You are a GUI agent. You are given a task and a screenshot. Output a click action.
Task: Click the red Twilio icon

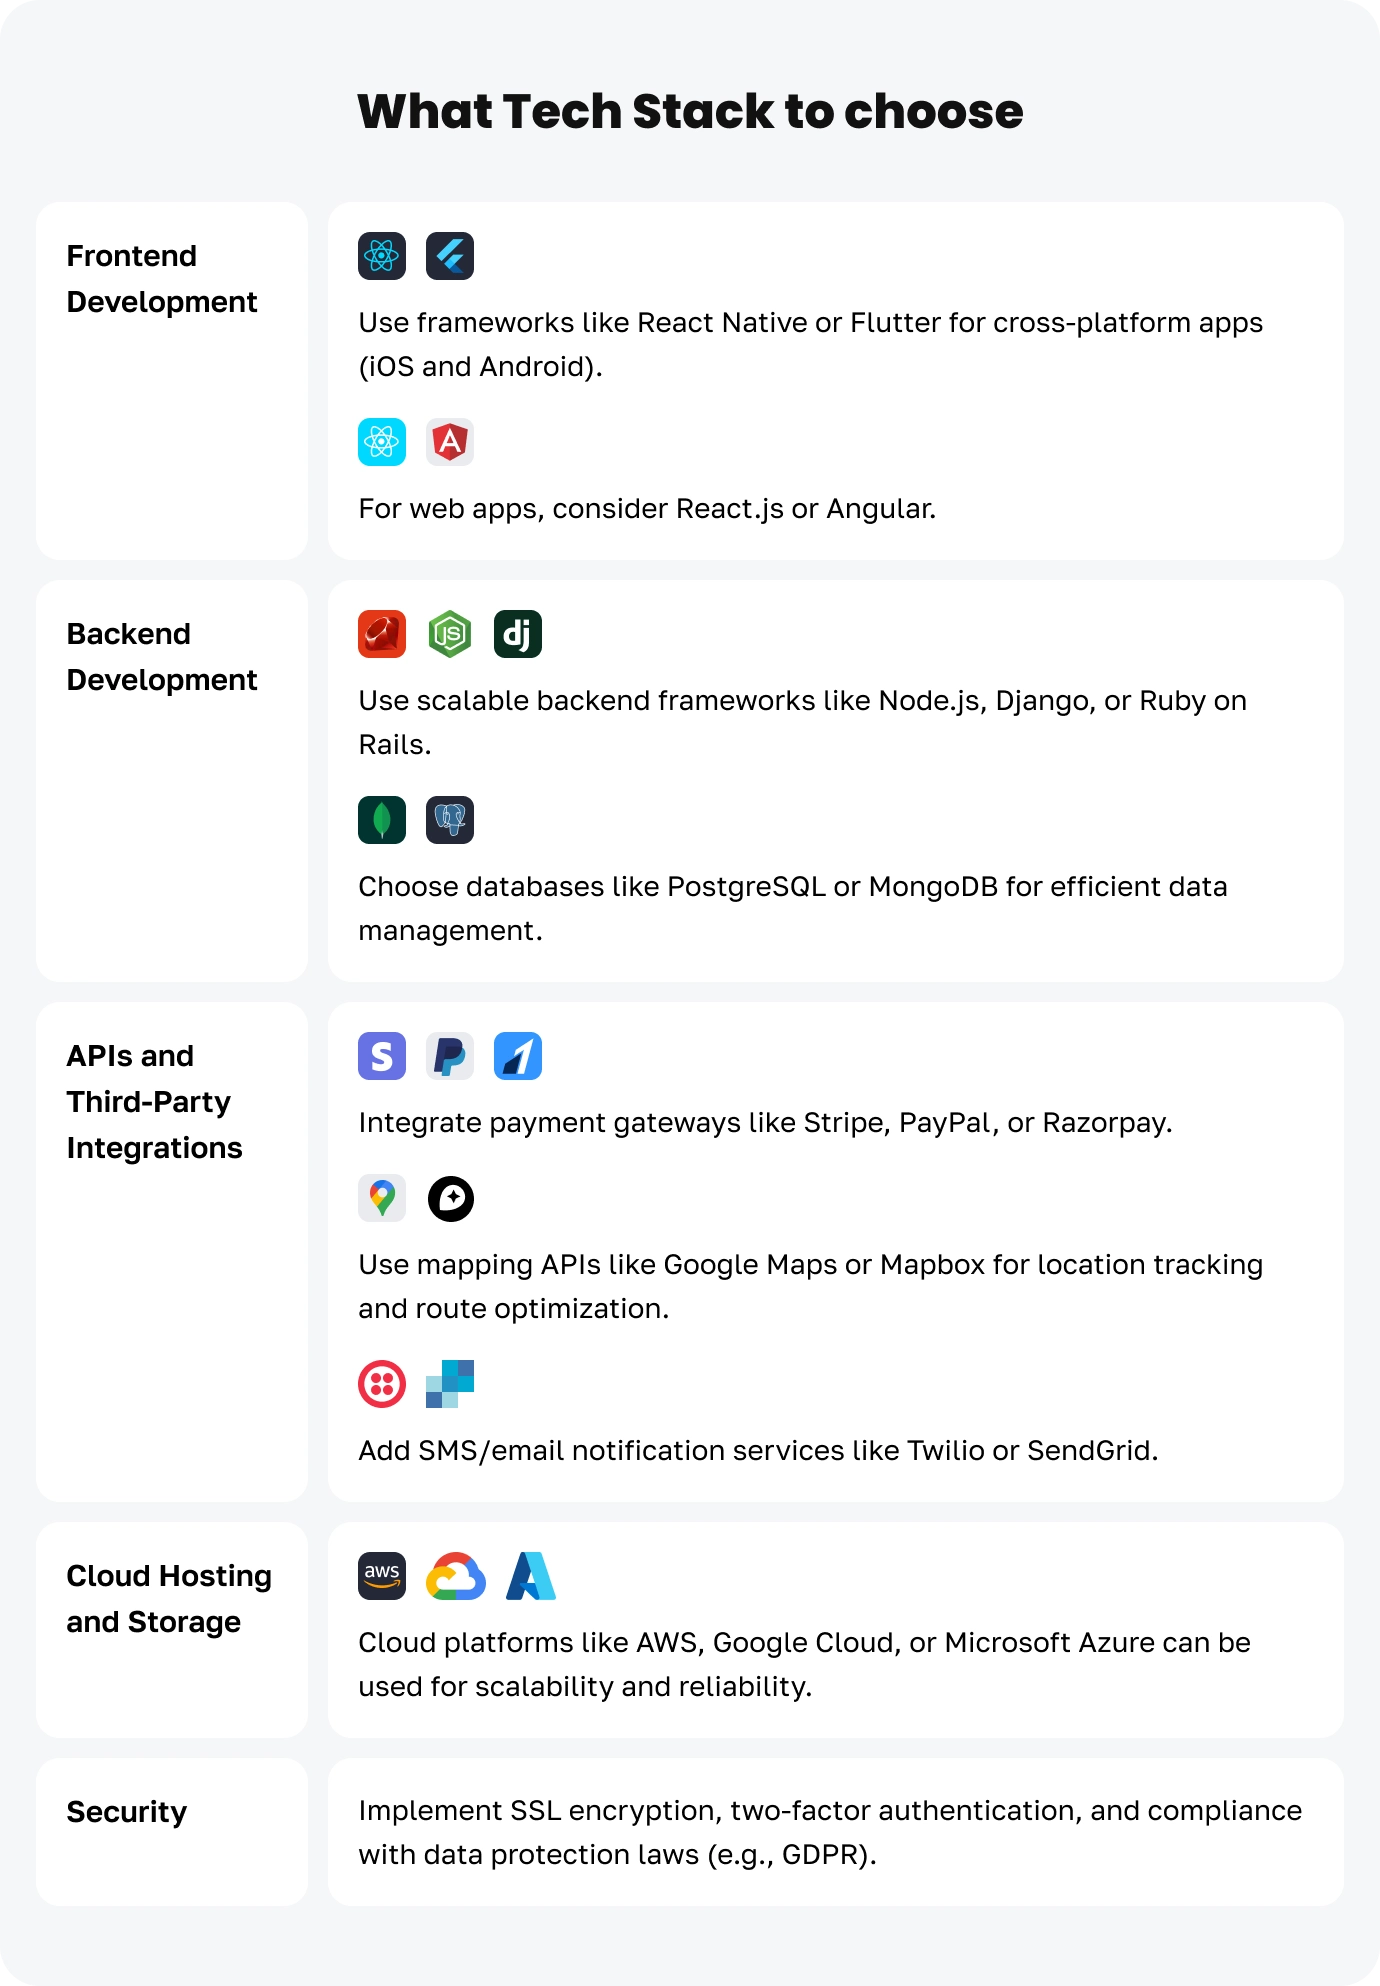[x=382, y=1384]
